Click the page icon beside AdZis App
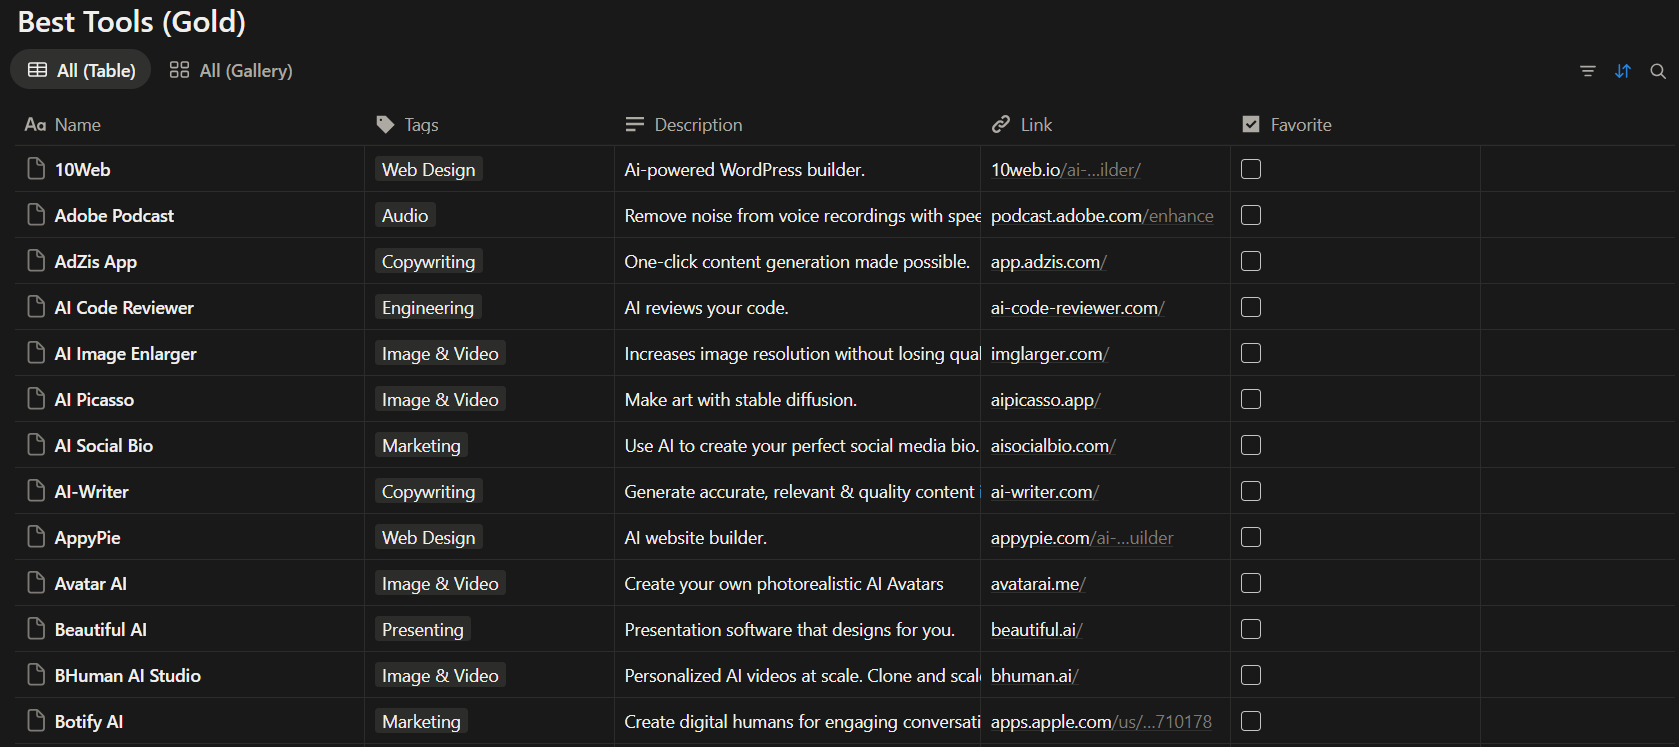1679x747 pixels. pyautogui.click(x=36, y=261)
